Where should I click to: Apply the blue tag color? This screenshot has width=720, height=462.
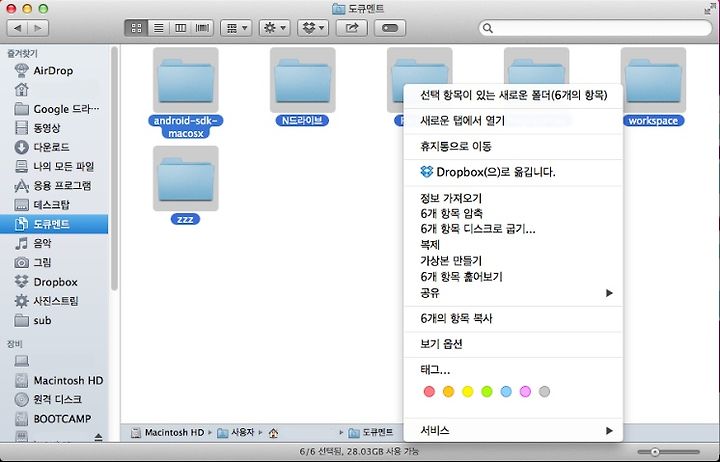pyautogui.click(x=506, y=392)
